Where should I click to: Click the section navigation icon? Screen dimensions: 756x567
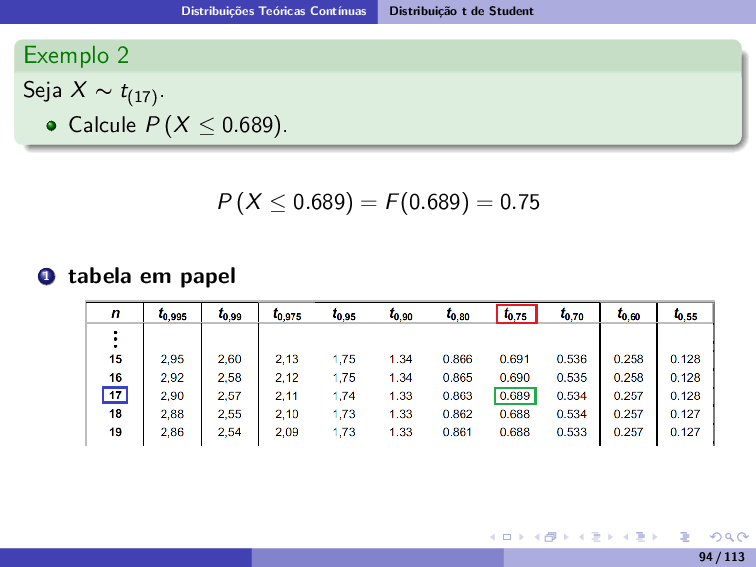pyautogui.click(x=641, y=537)
